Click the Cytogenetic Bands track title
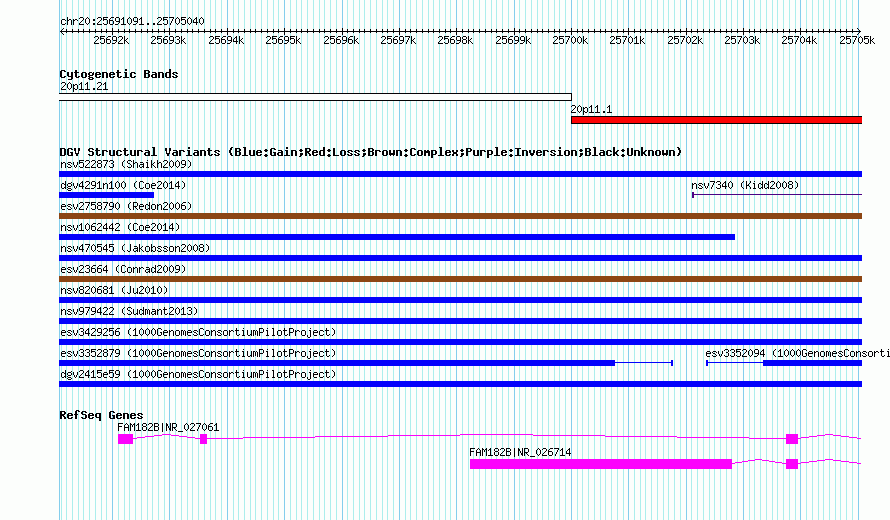The width and height of the screenshot is (890, 520). point(119,74)
